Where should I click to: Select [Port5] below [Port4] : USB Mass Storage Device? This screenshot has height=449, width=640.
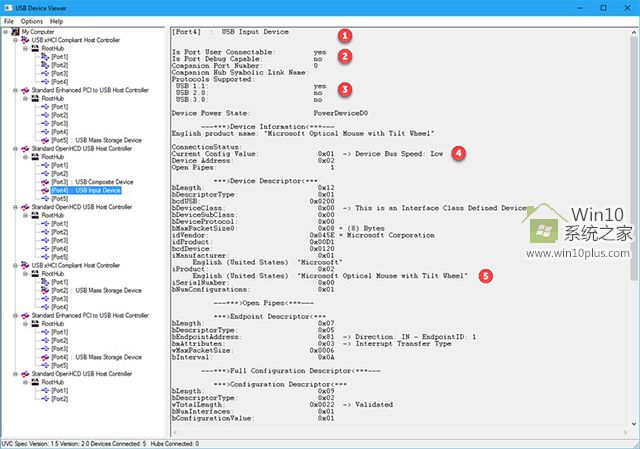(x=60, y=365)
